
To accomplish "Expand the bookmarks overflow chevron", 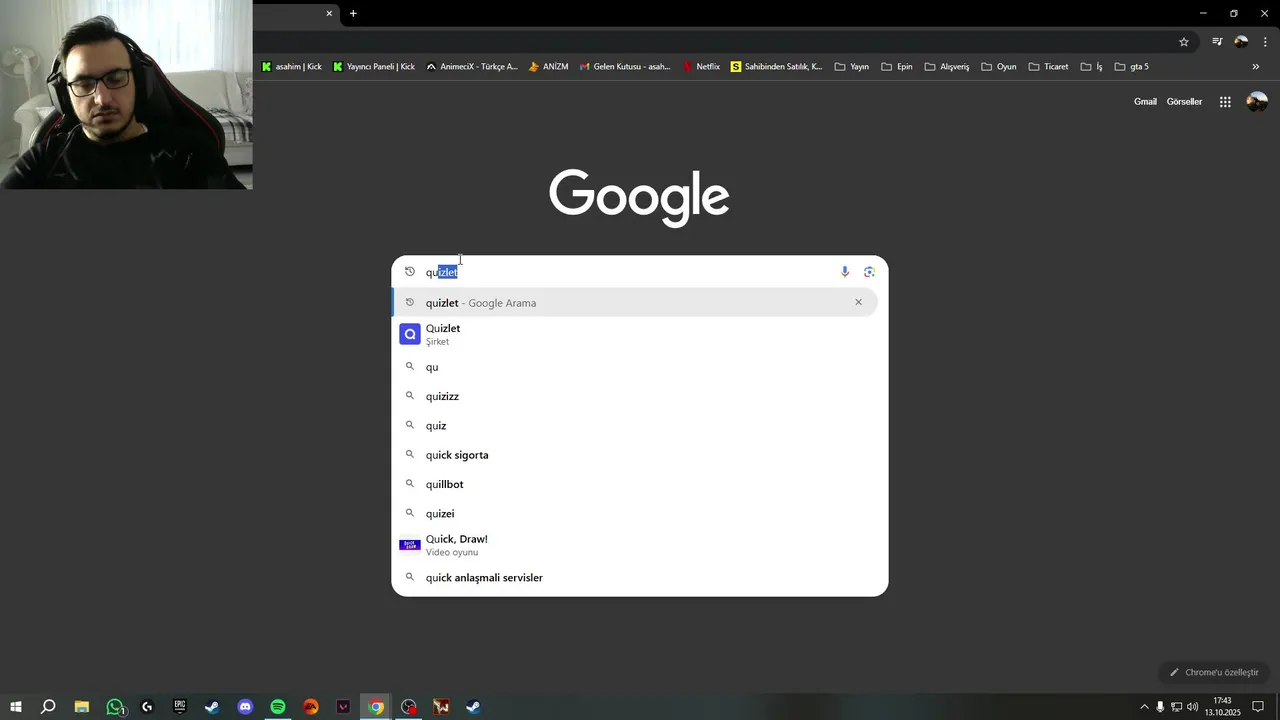I will [x=1256, y=67].
